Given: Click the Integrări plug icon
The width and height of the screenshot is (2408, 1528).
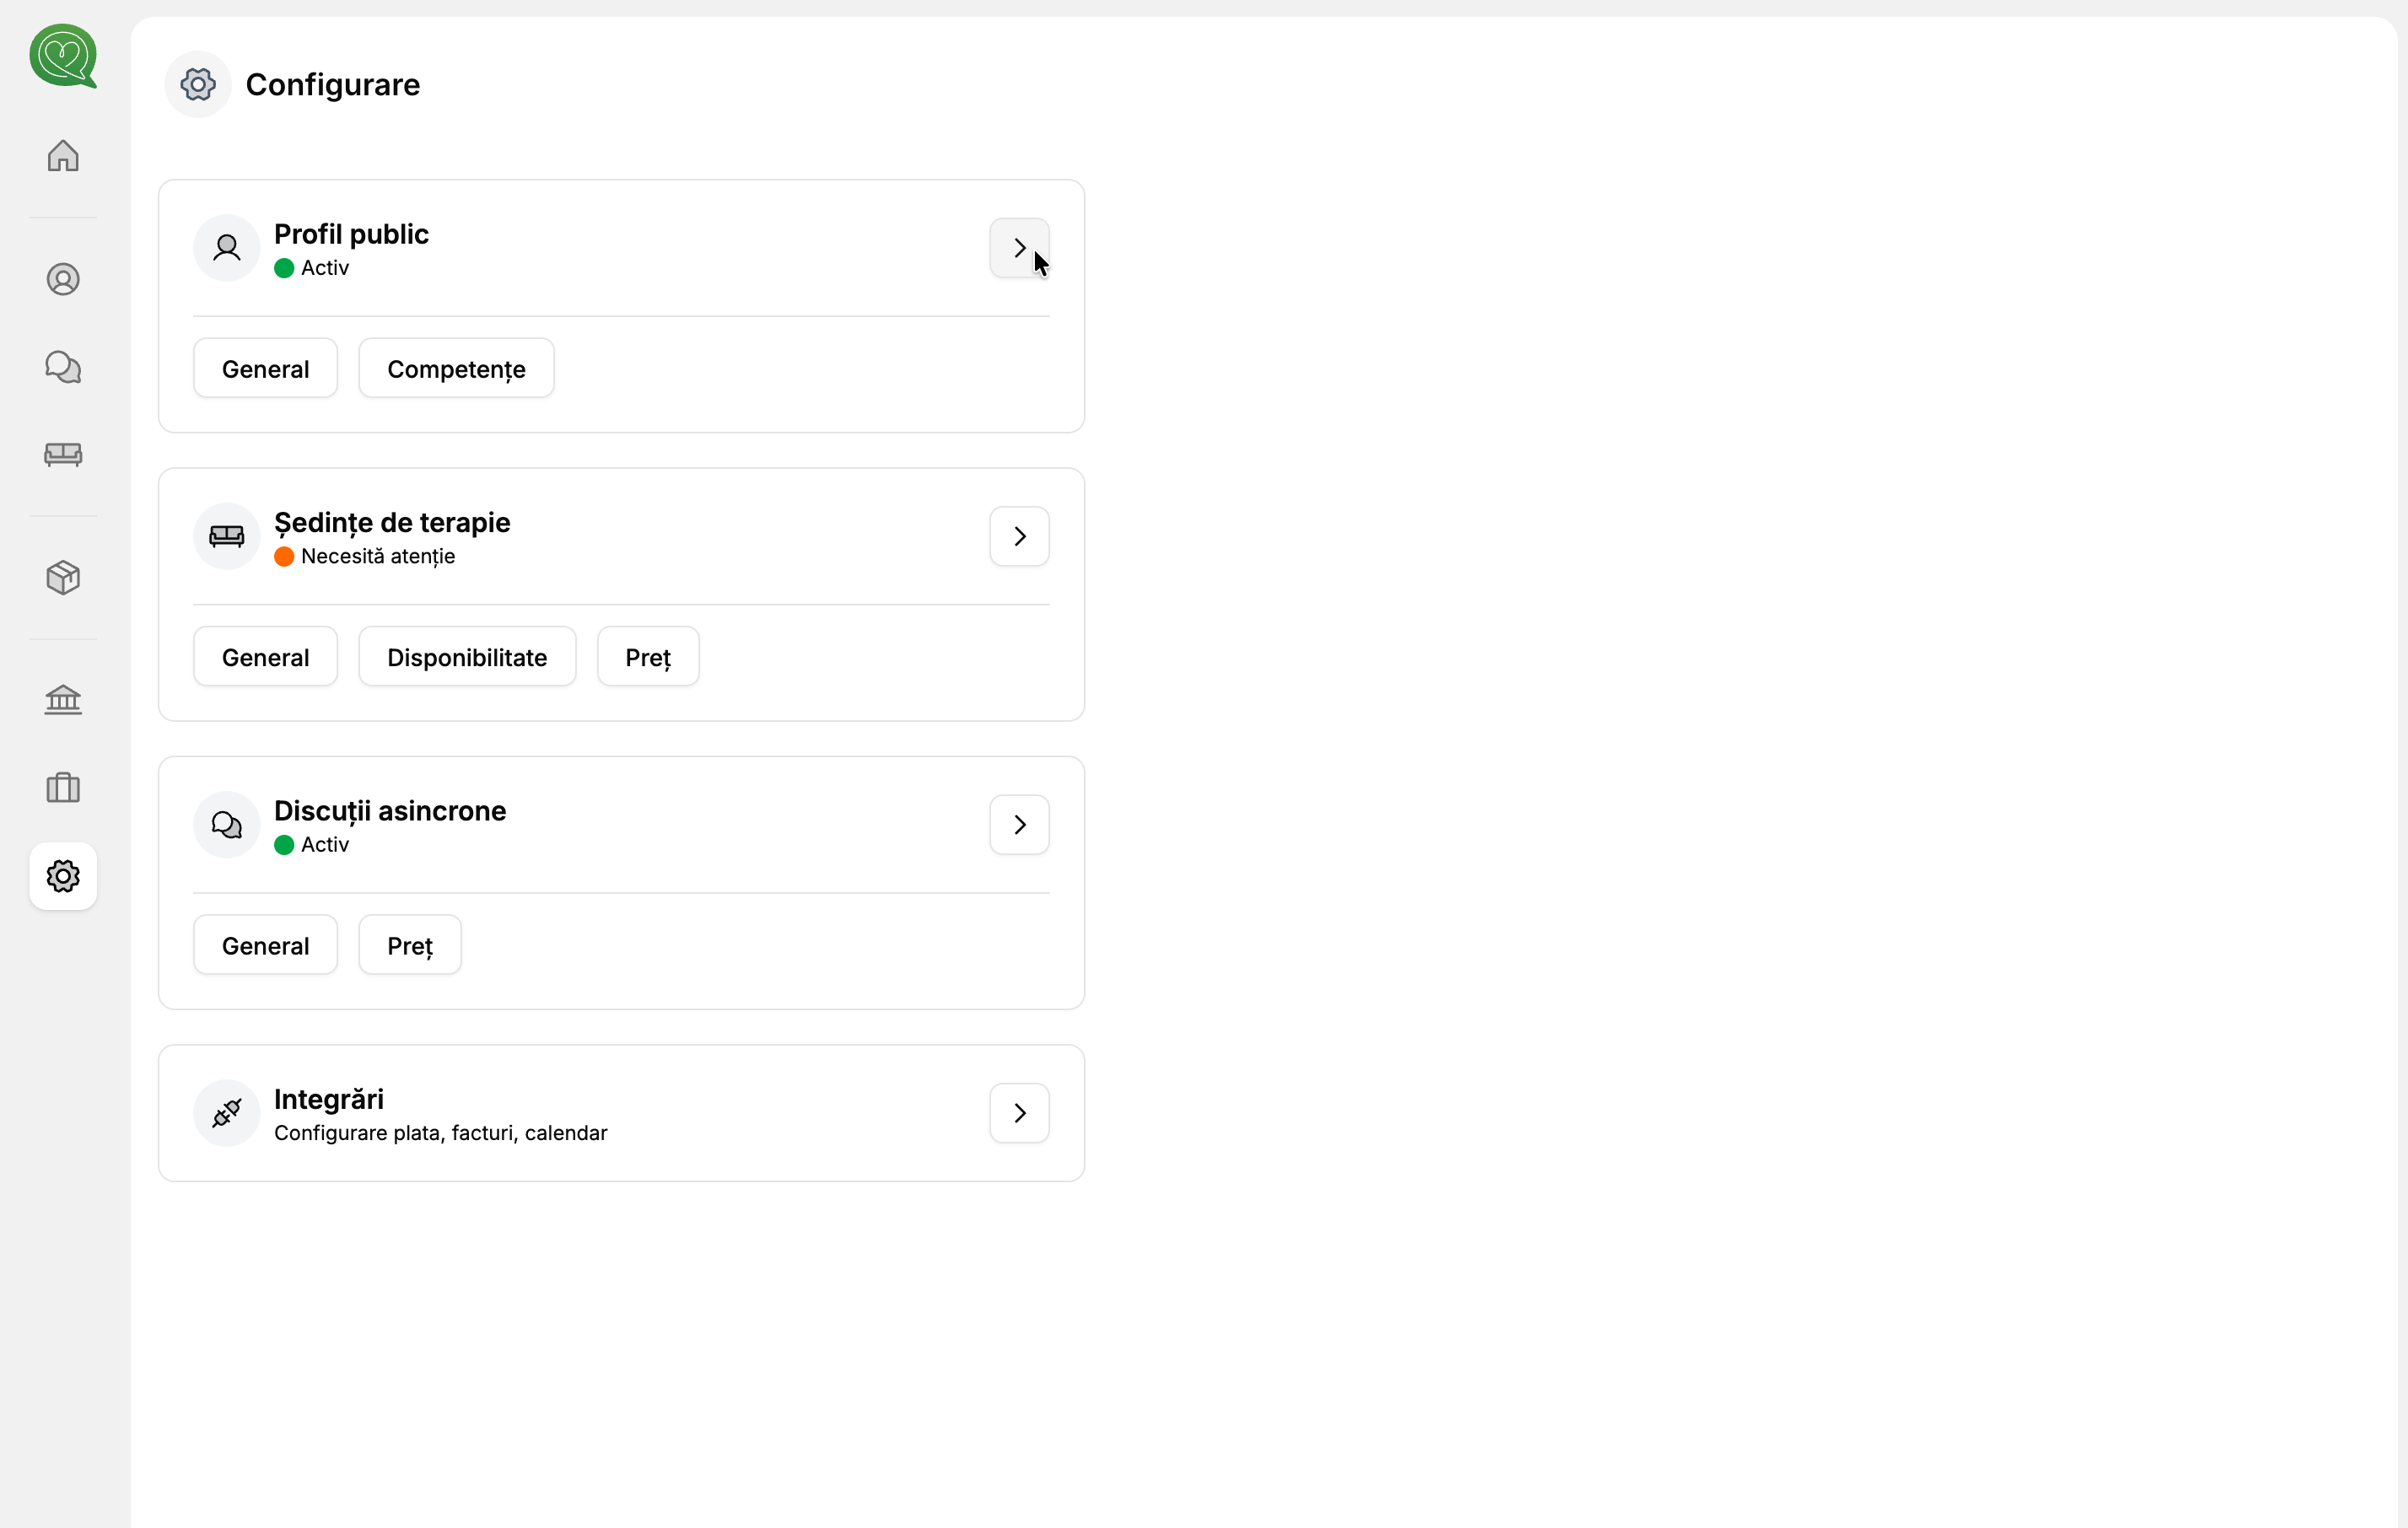Looking at the screenshot, I should point(226,1113).
